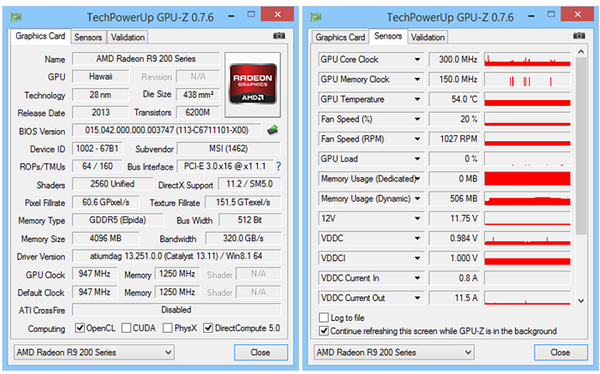Click GPU-Z app icon in left title bar
Image resolution: width=600 pixels, height=374 pixels.
tap(16, 17)
